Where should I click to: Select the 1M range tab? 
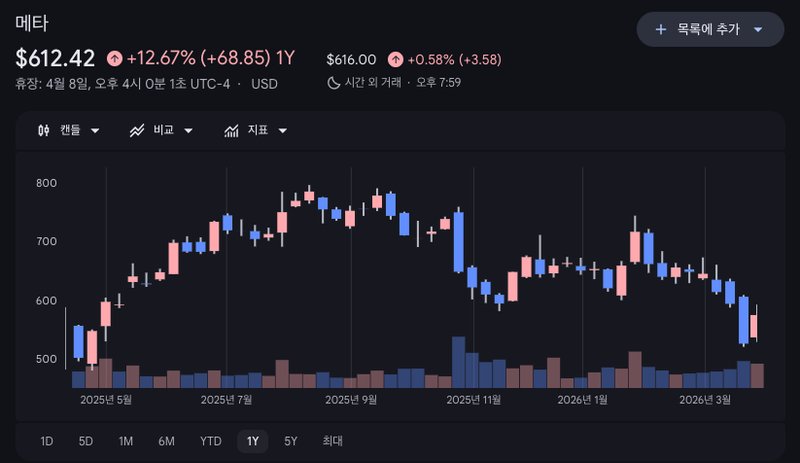coord(125,441)
